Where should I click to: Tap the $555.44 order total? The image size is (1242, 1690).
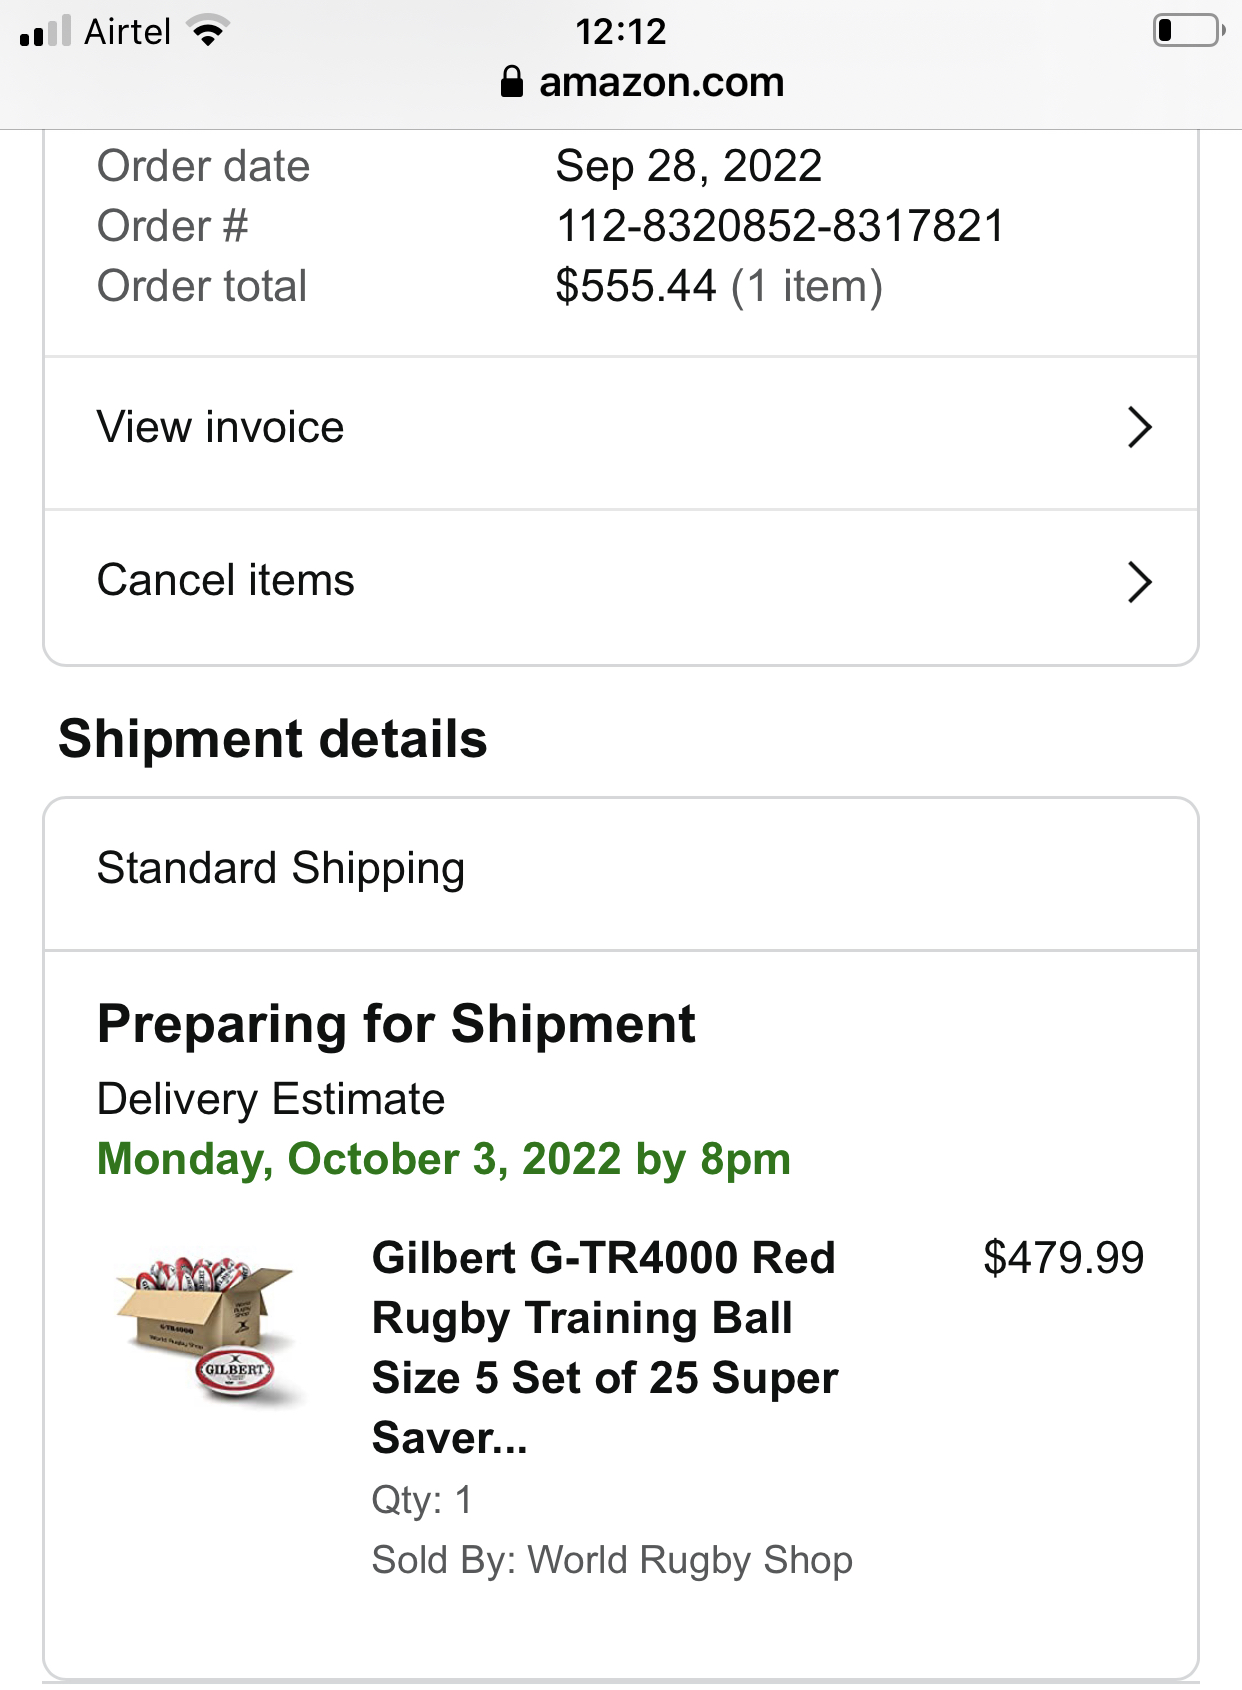tap(636, 286)
